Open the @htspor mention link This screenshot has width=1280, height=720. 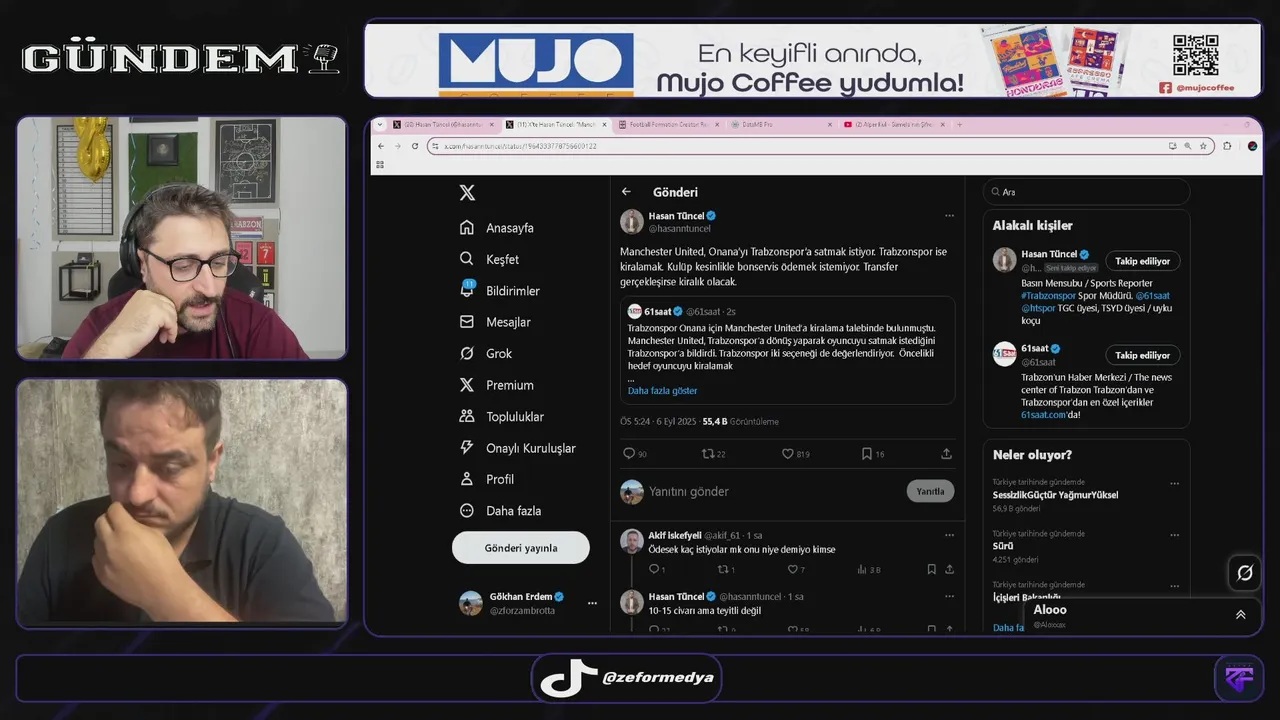coord(1039,308)
